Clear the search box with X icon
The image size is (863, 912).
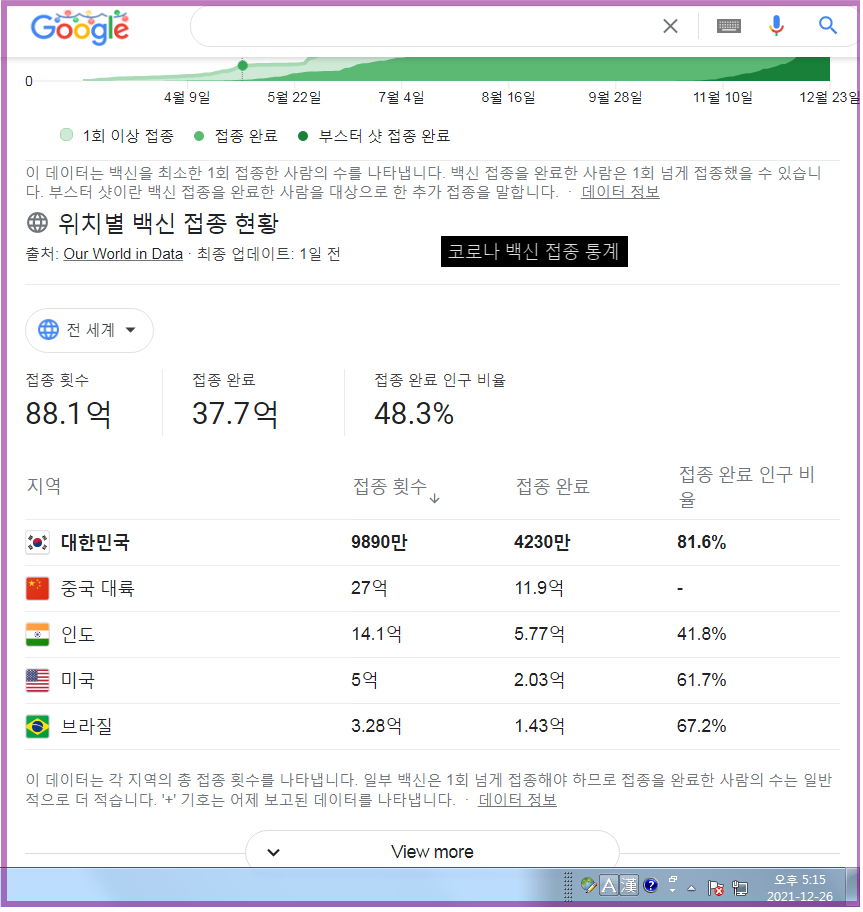(x=672, y=26)
